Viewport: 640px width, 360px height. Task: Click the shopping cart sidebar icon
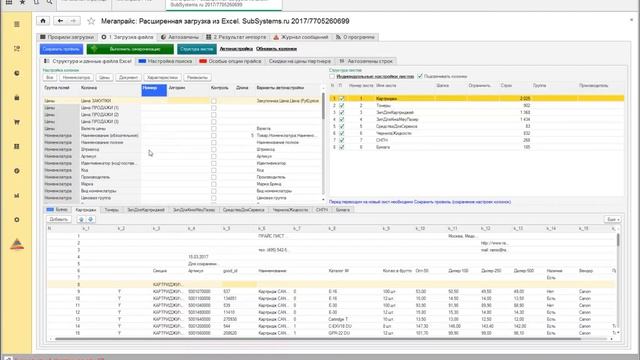tap(17, 122)
